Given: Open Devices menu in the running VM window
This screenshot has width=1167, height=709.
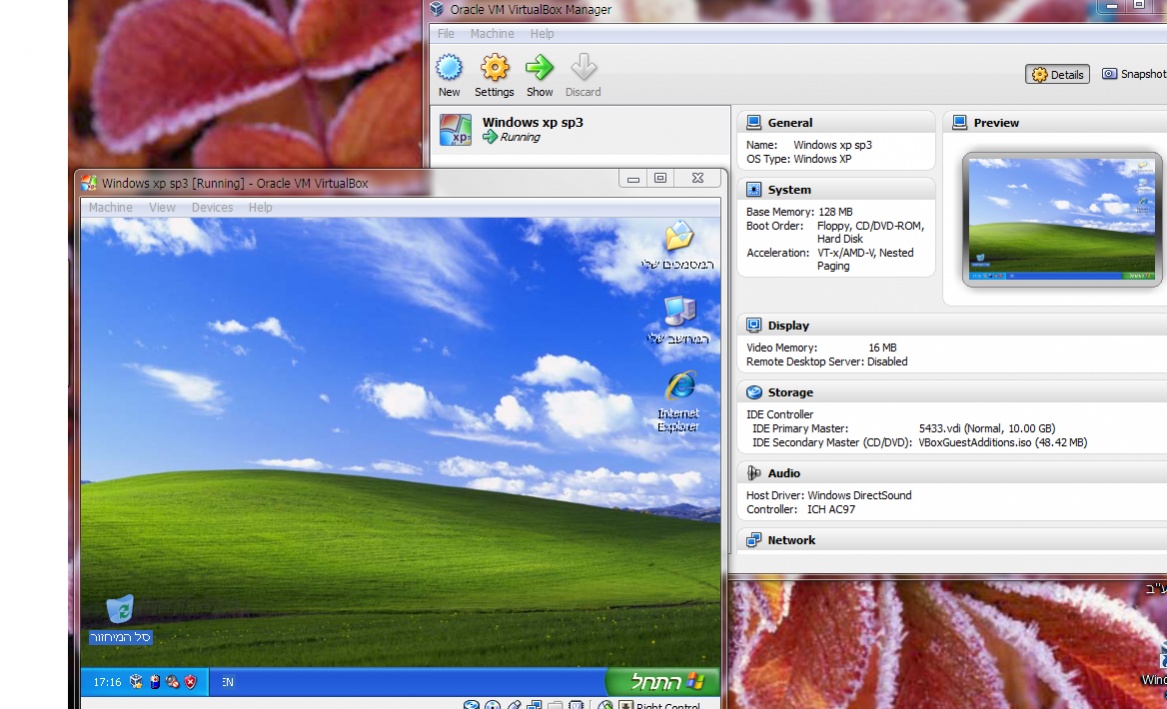Looking at the screenshot, I should click(x=212, y=208).
